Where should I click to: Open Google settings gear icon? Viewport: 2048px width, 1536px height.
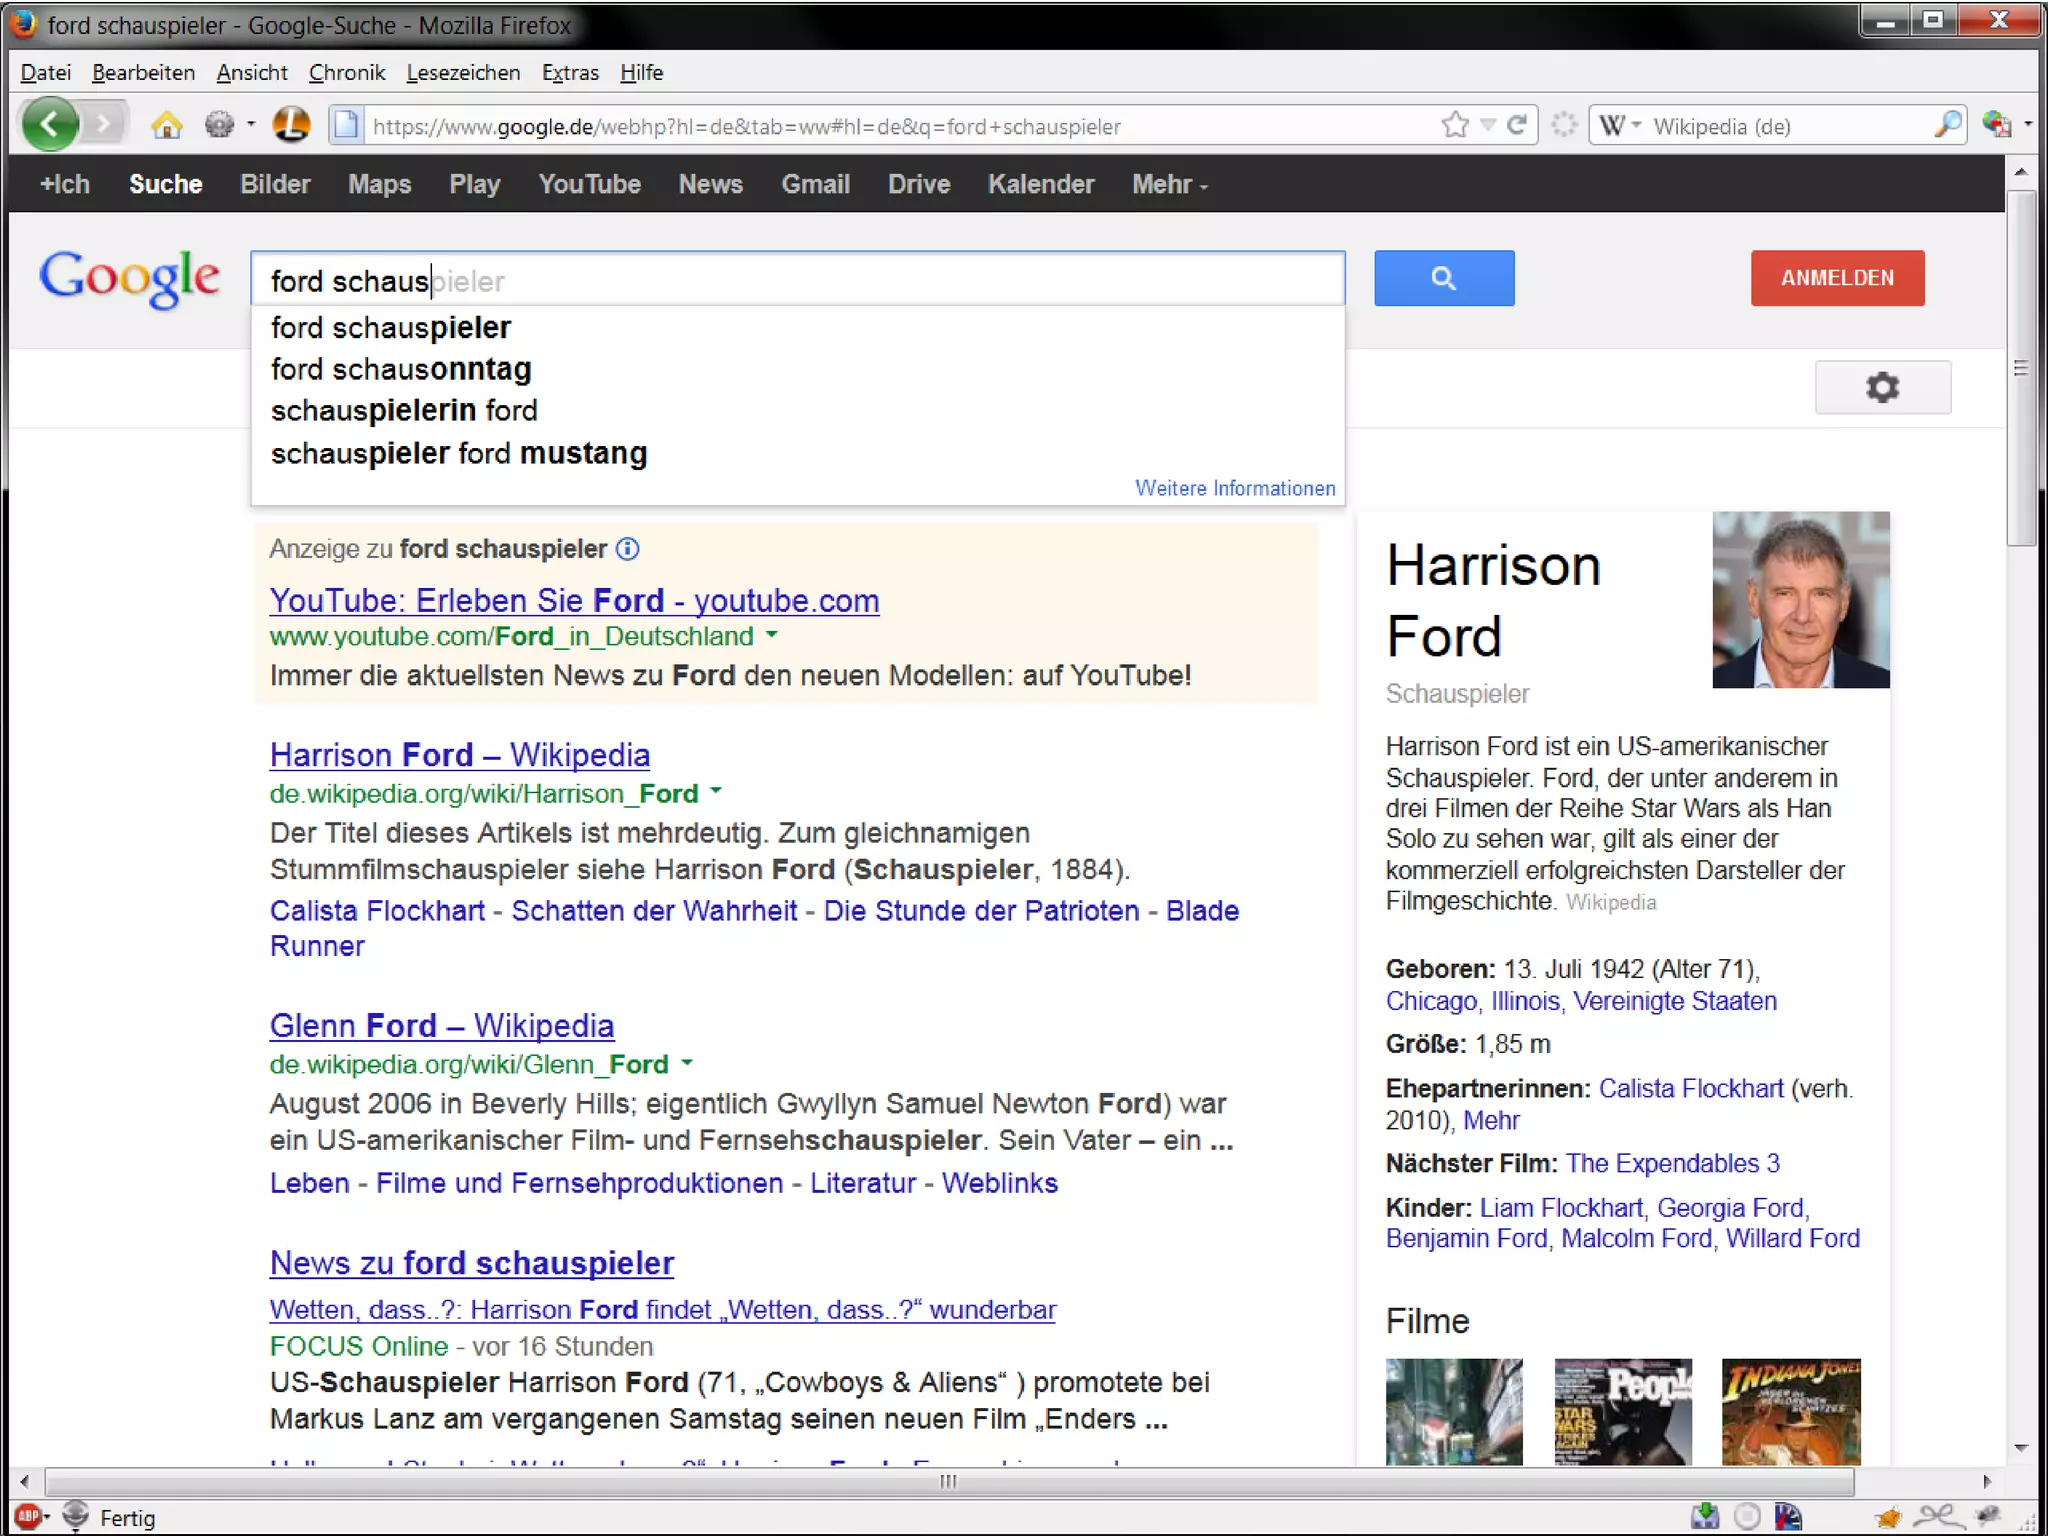pyautogui.click(x=1882, y=387)
